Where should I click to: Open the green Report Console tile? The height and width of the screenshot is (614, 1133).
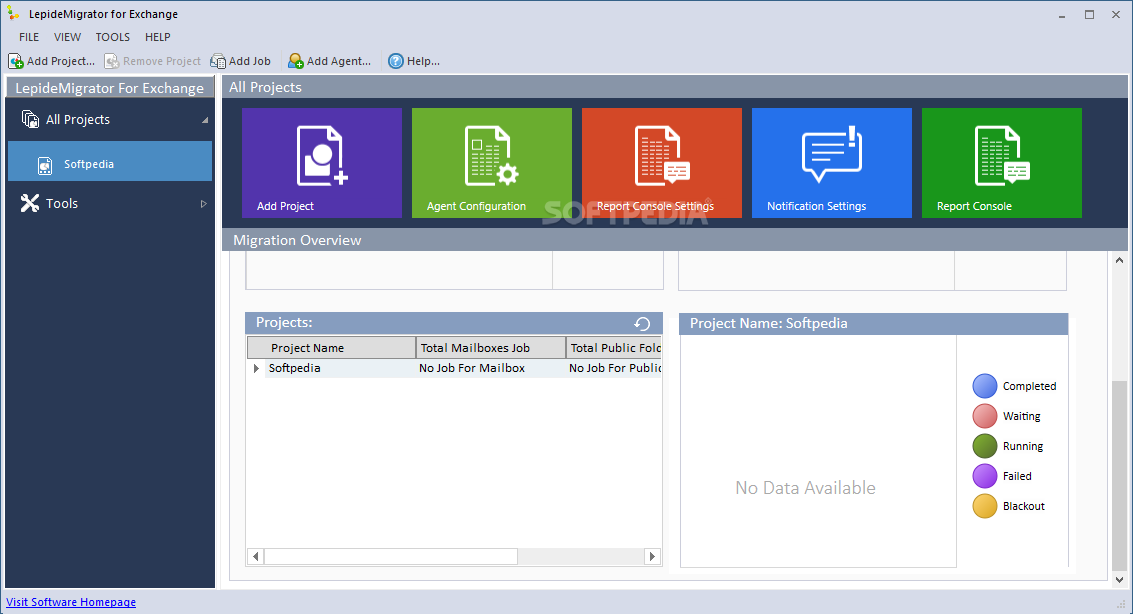[x=1001, y=163]
